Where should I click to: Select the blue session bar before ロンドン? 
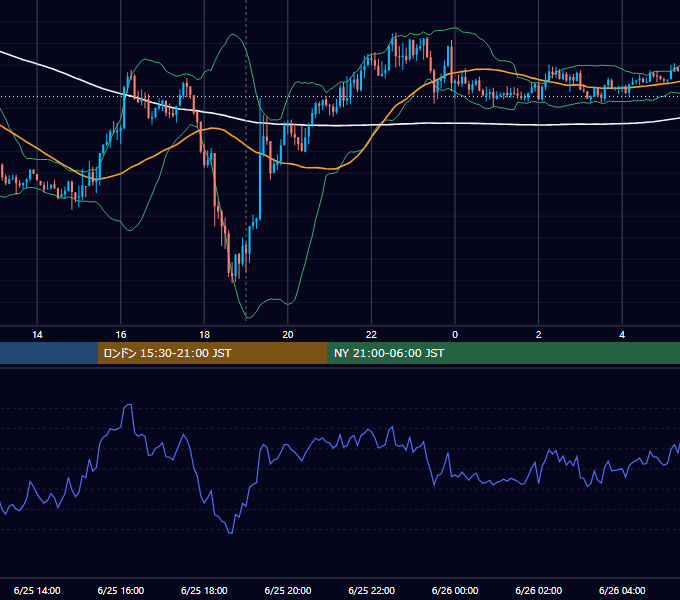[49, 353]
